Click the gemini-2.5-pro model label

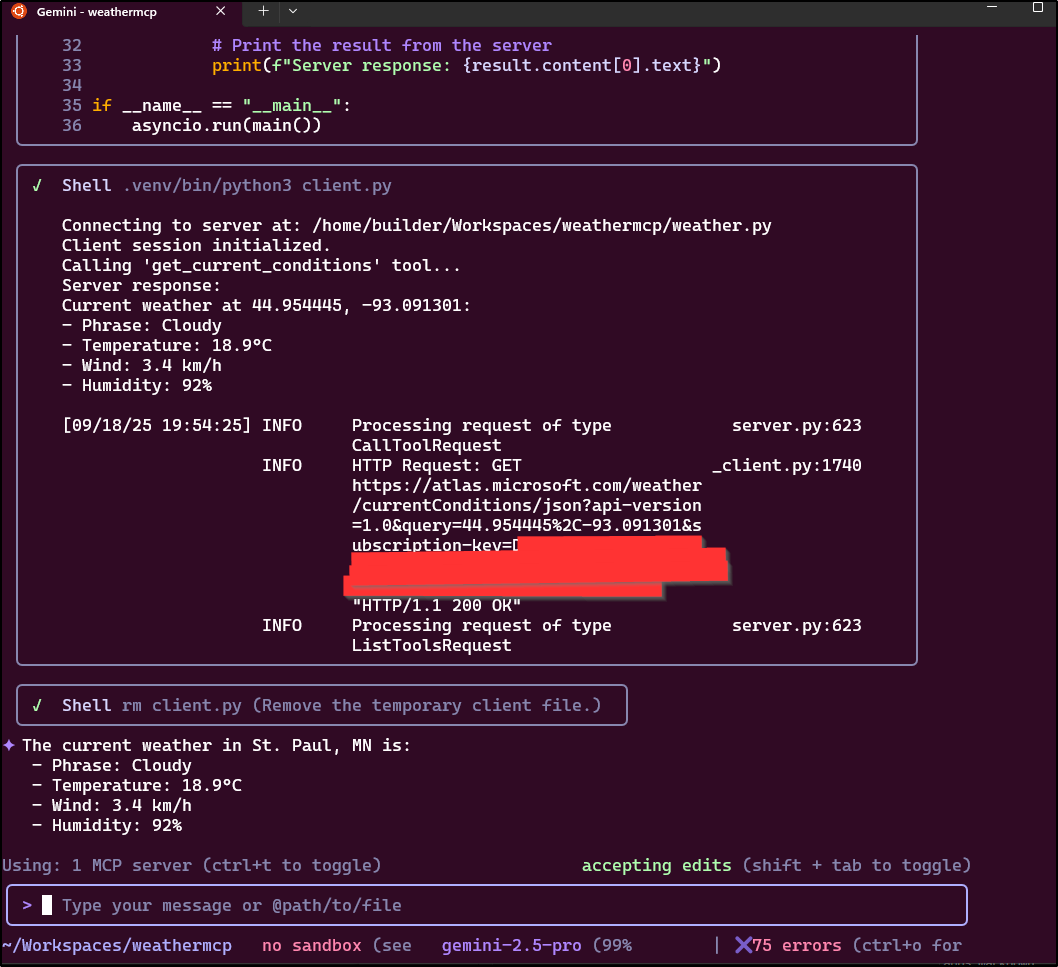[x=511, y=945]
